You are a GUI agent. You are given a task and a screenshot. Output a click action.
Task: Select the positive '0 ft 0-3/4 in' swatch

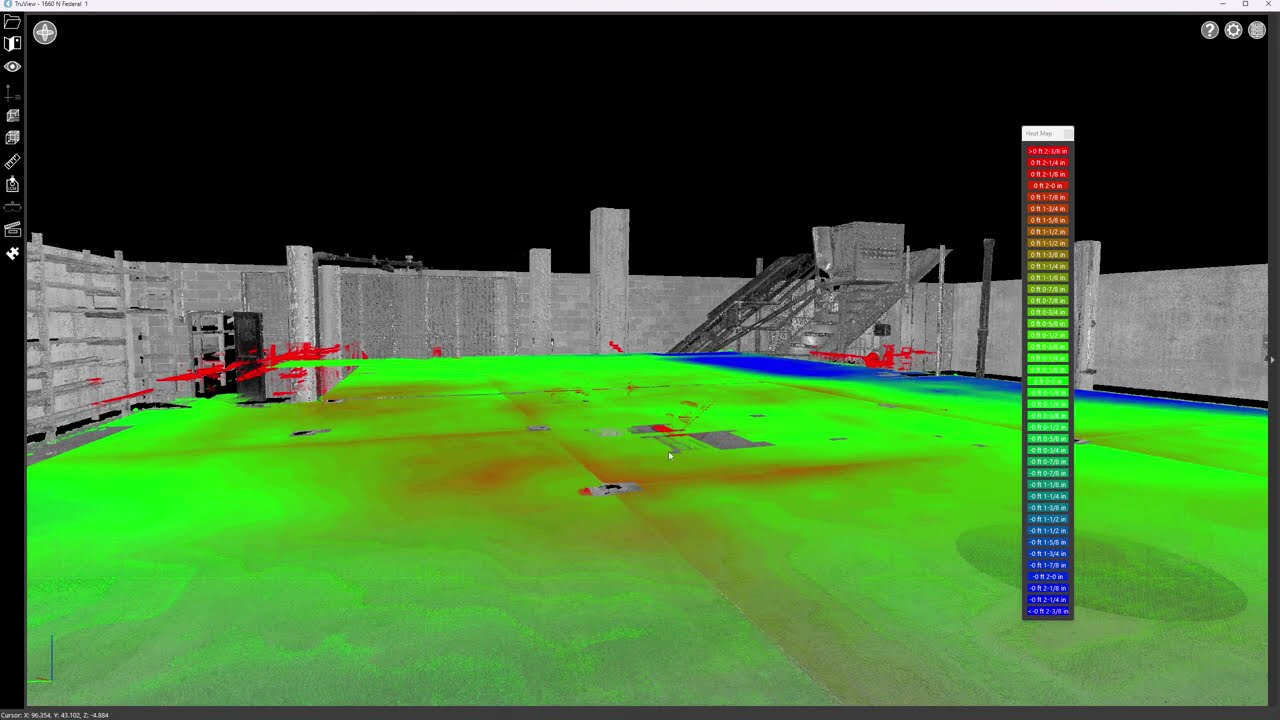point(1048,312)
